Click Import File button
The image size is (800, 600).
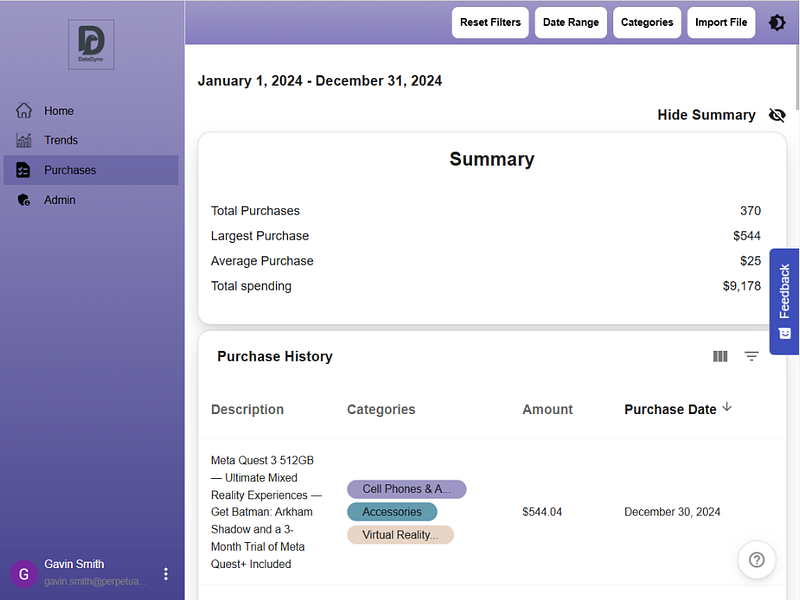click(721, 22)
